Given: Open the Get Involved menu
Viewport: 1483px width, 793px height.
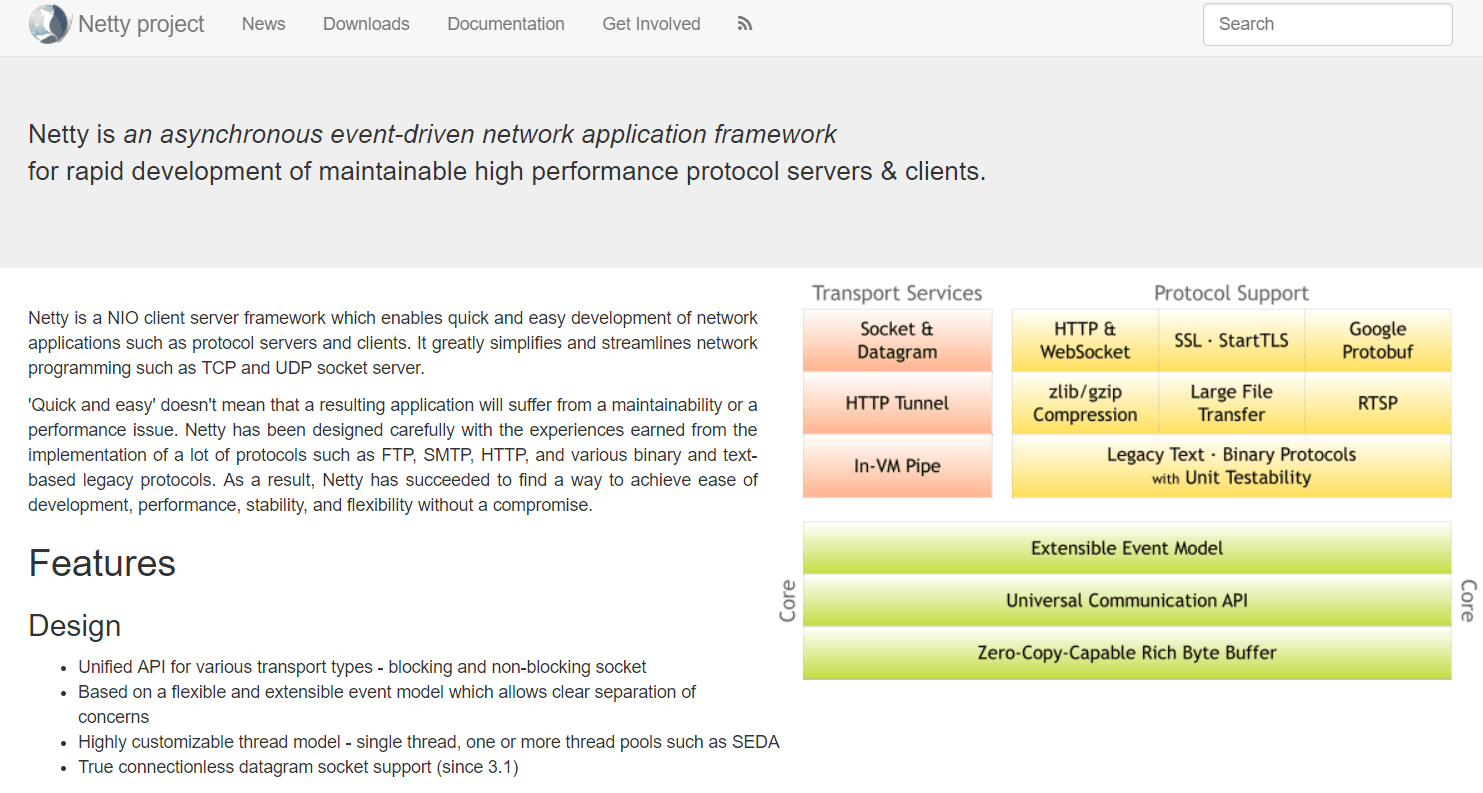Looking at the screenshot, I should [x=651, y=24].
